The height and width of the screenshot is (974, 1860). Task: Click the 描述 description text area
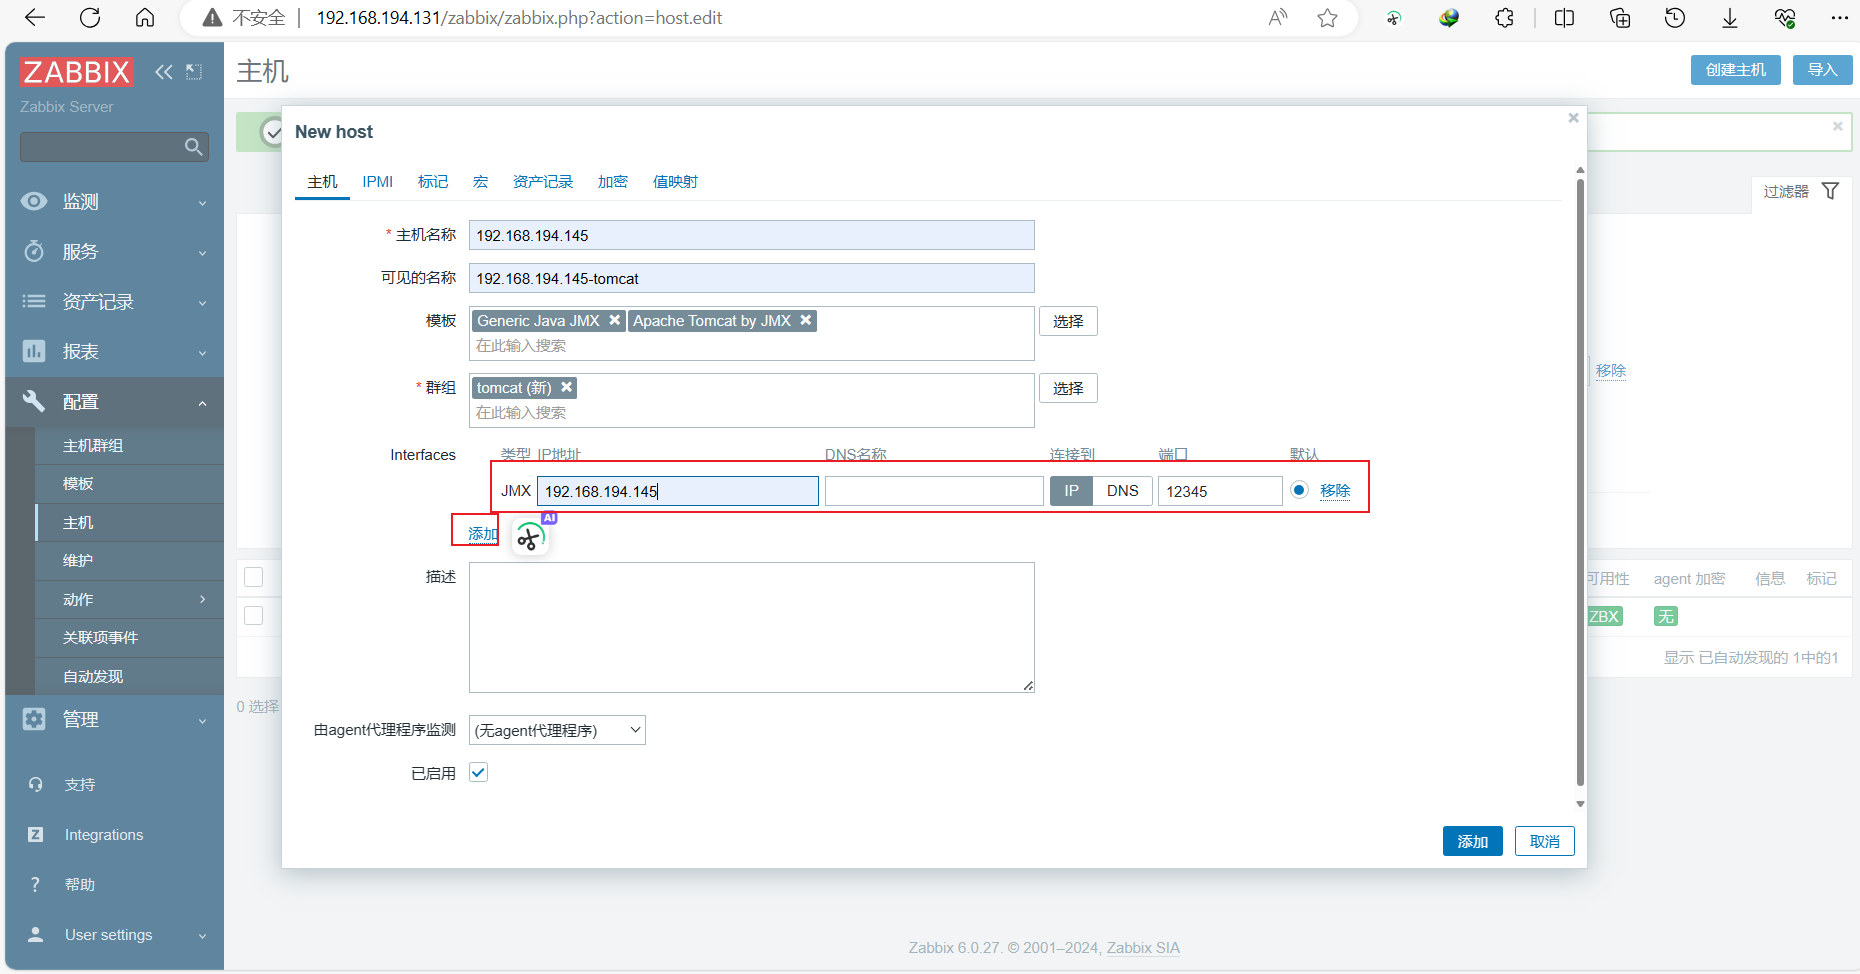point(752,627)
